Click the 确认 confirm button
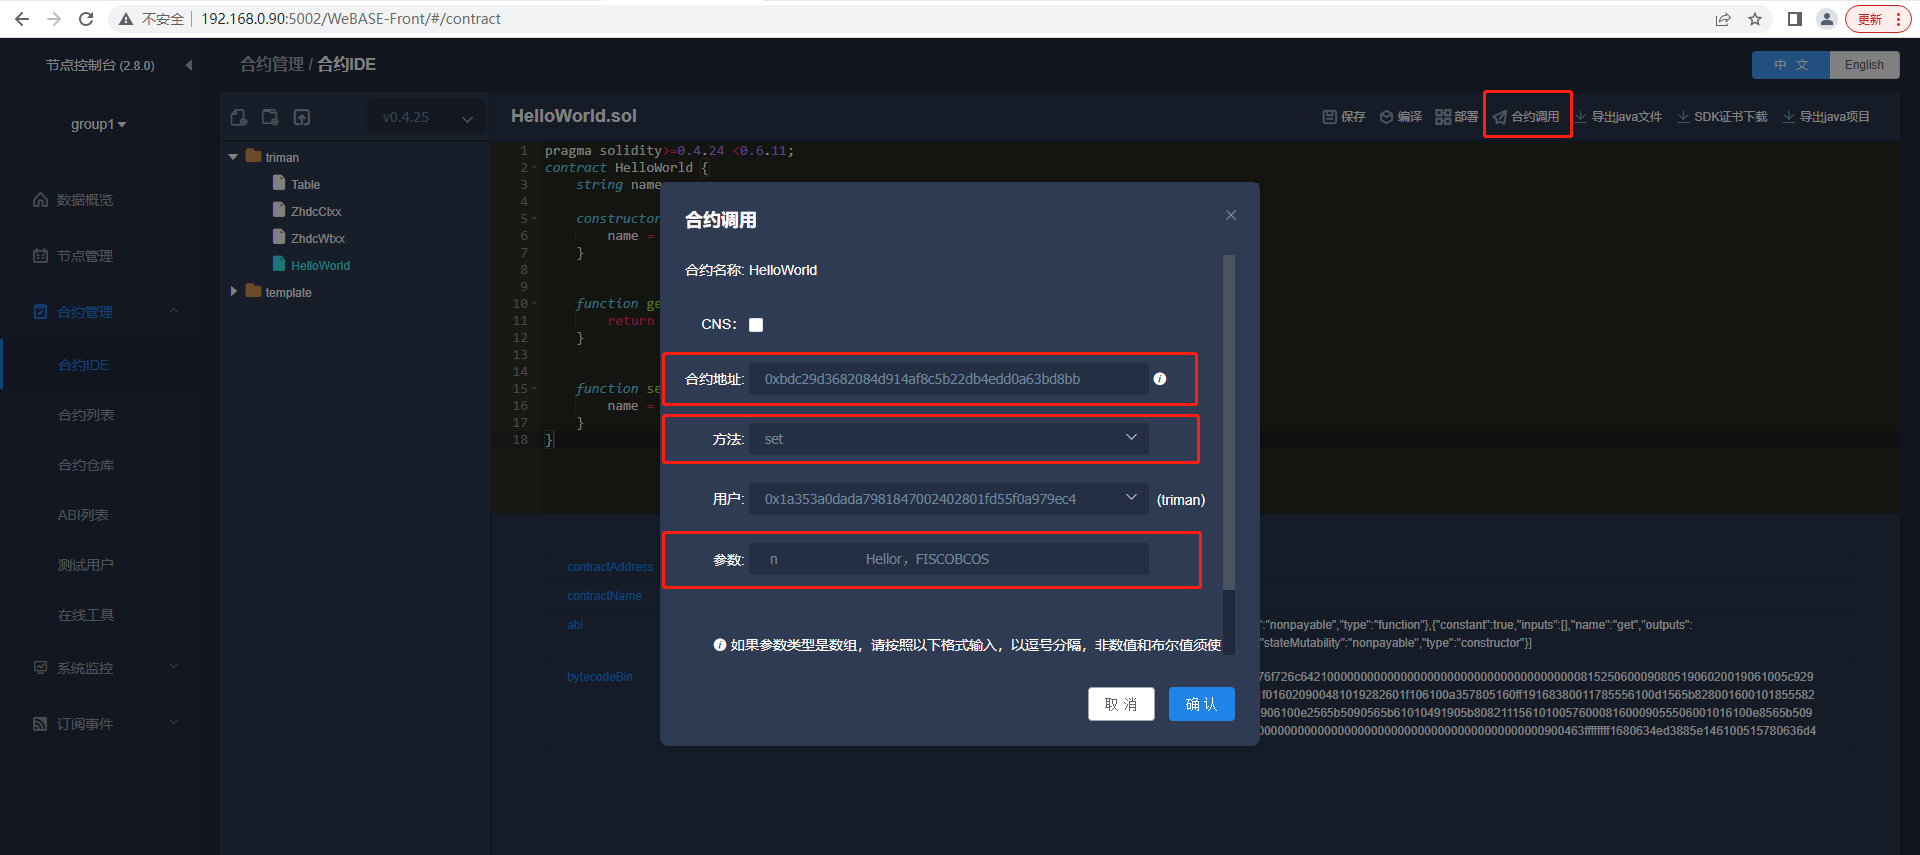The height and width of the screenshot is (855, 1920). point(1202,704)
